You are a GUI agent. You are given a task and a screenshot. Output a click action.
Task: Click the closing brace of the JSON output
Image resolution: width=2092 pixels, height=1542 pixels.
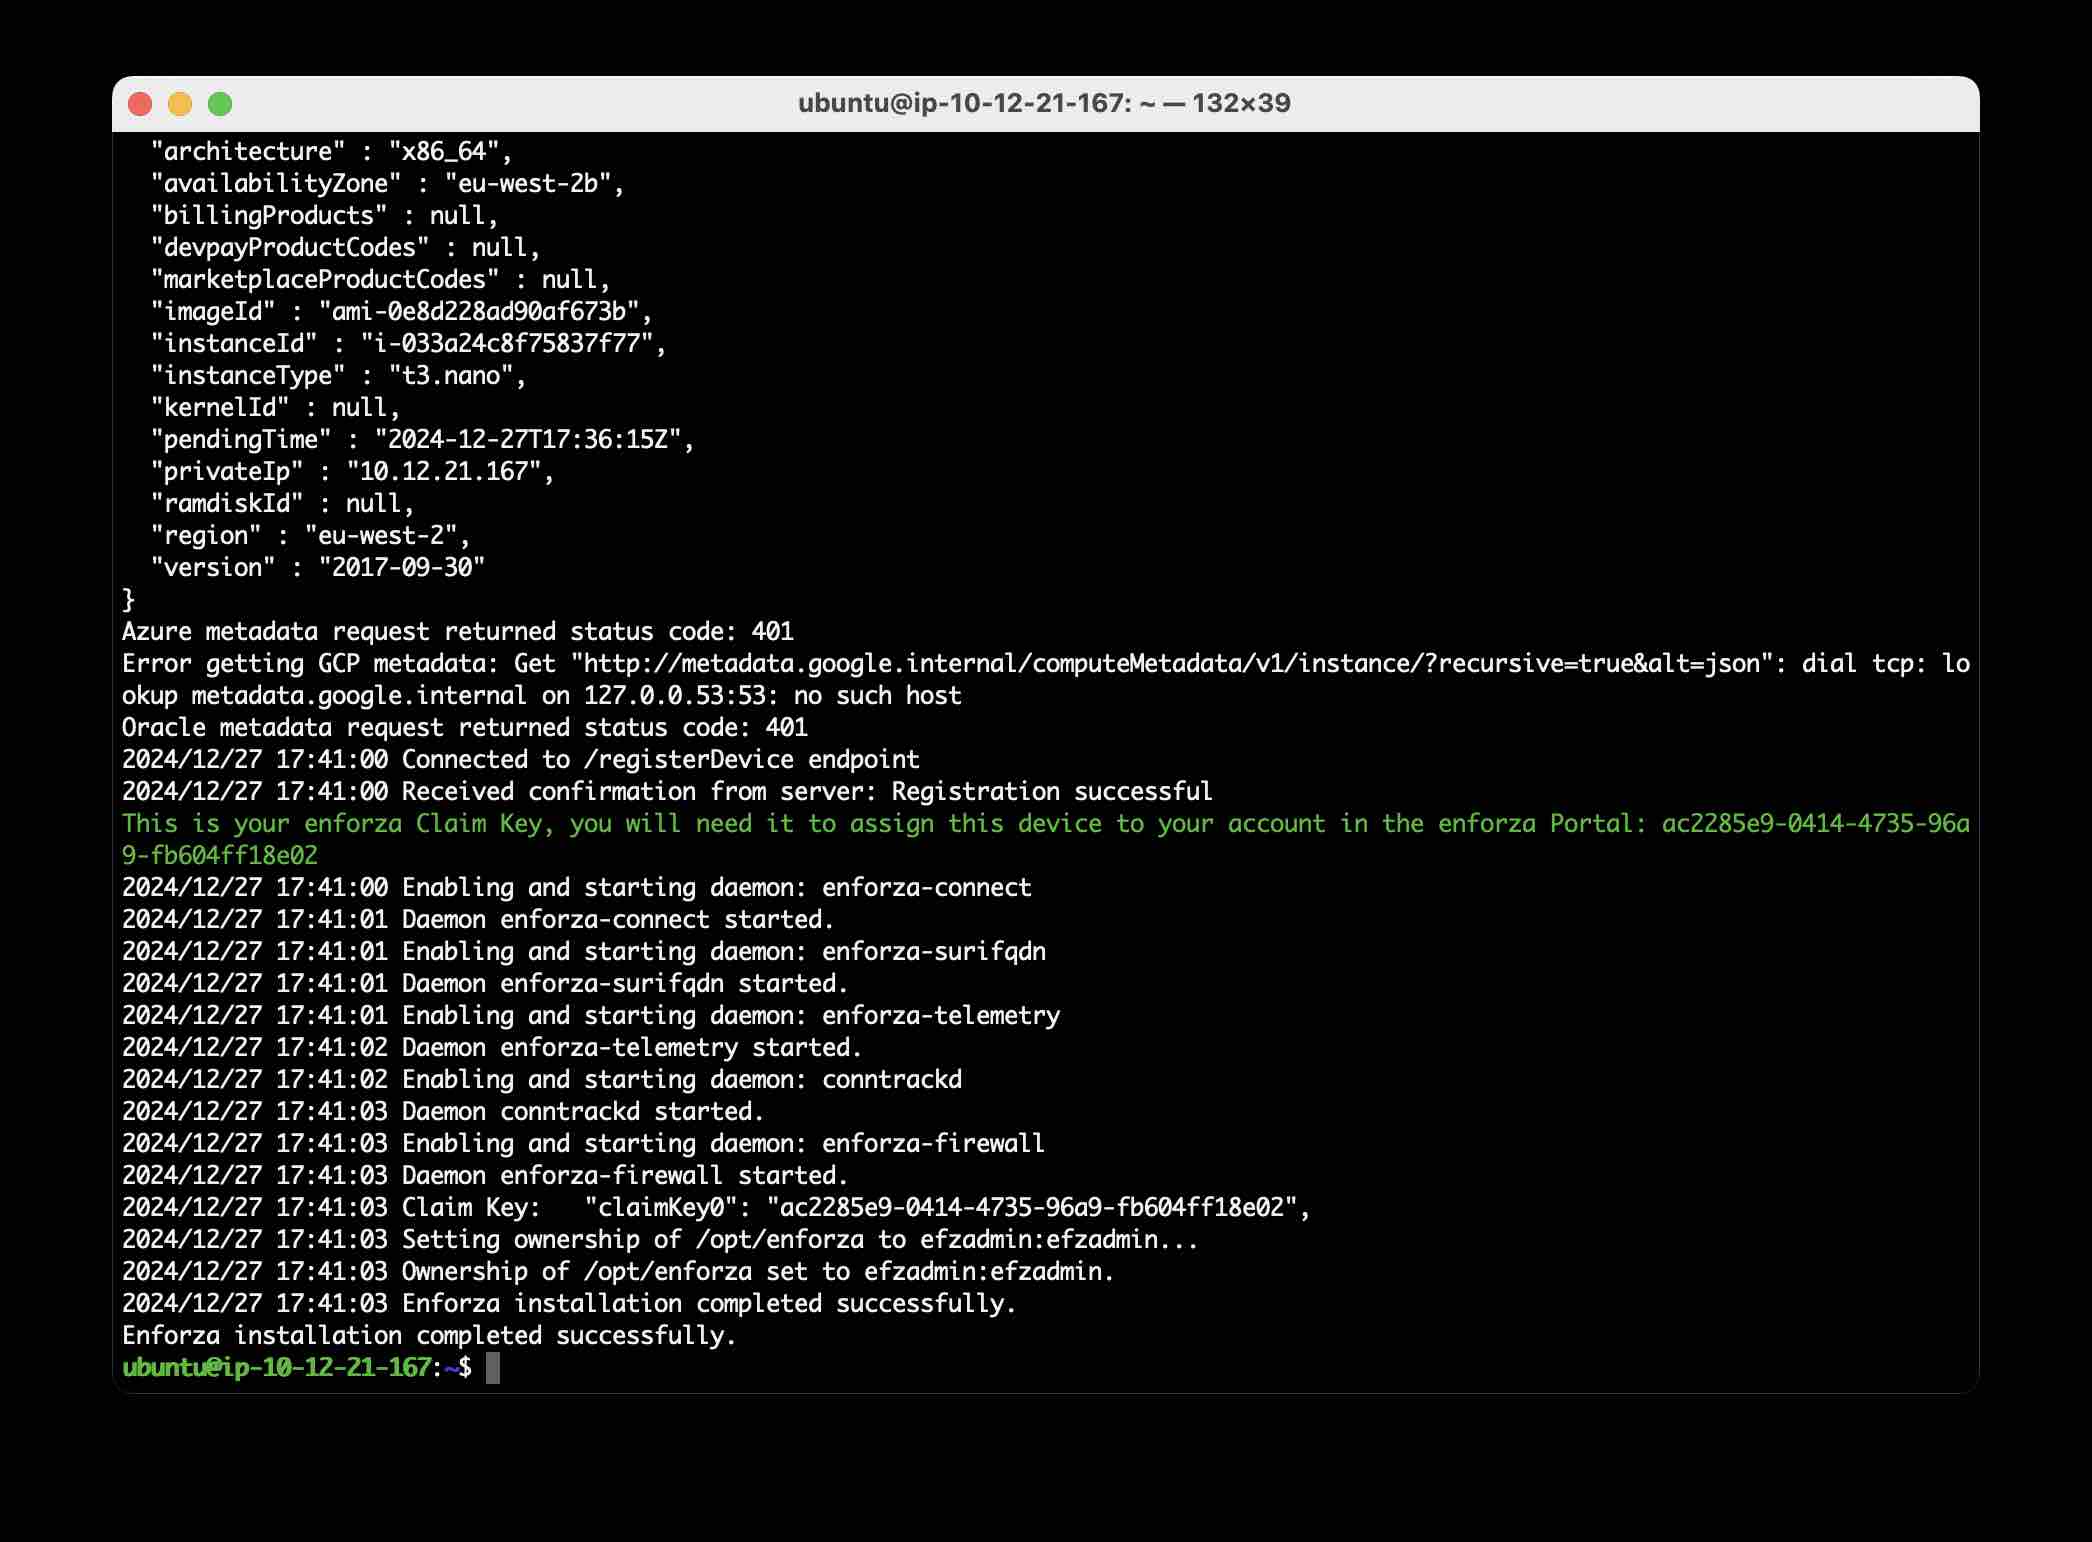pos(128,599)
